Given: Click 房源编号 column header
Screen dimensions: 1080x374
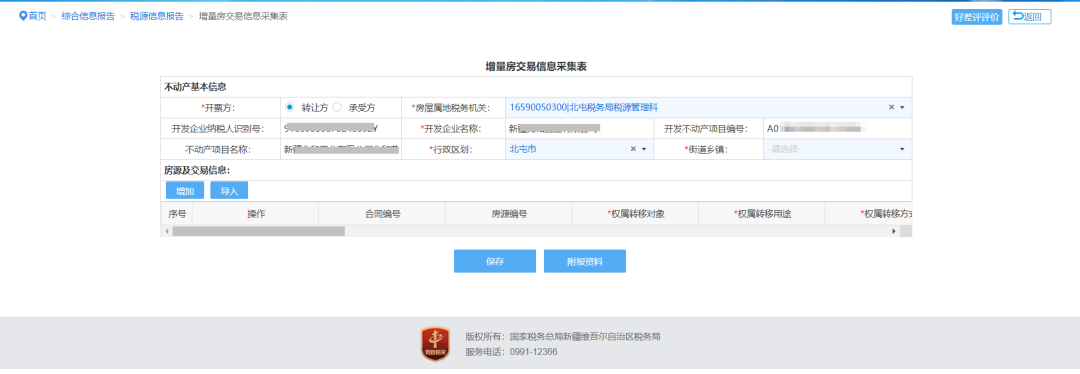Looking at the screenshot, I should [509, 214].
